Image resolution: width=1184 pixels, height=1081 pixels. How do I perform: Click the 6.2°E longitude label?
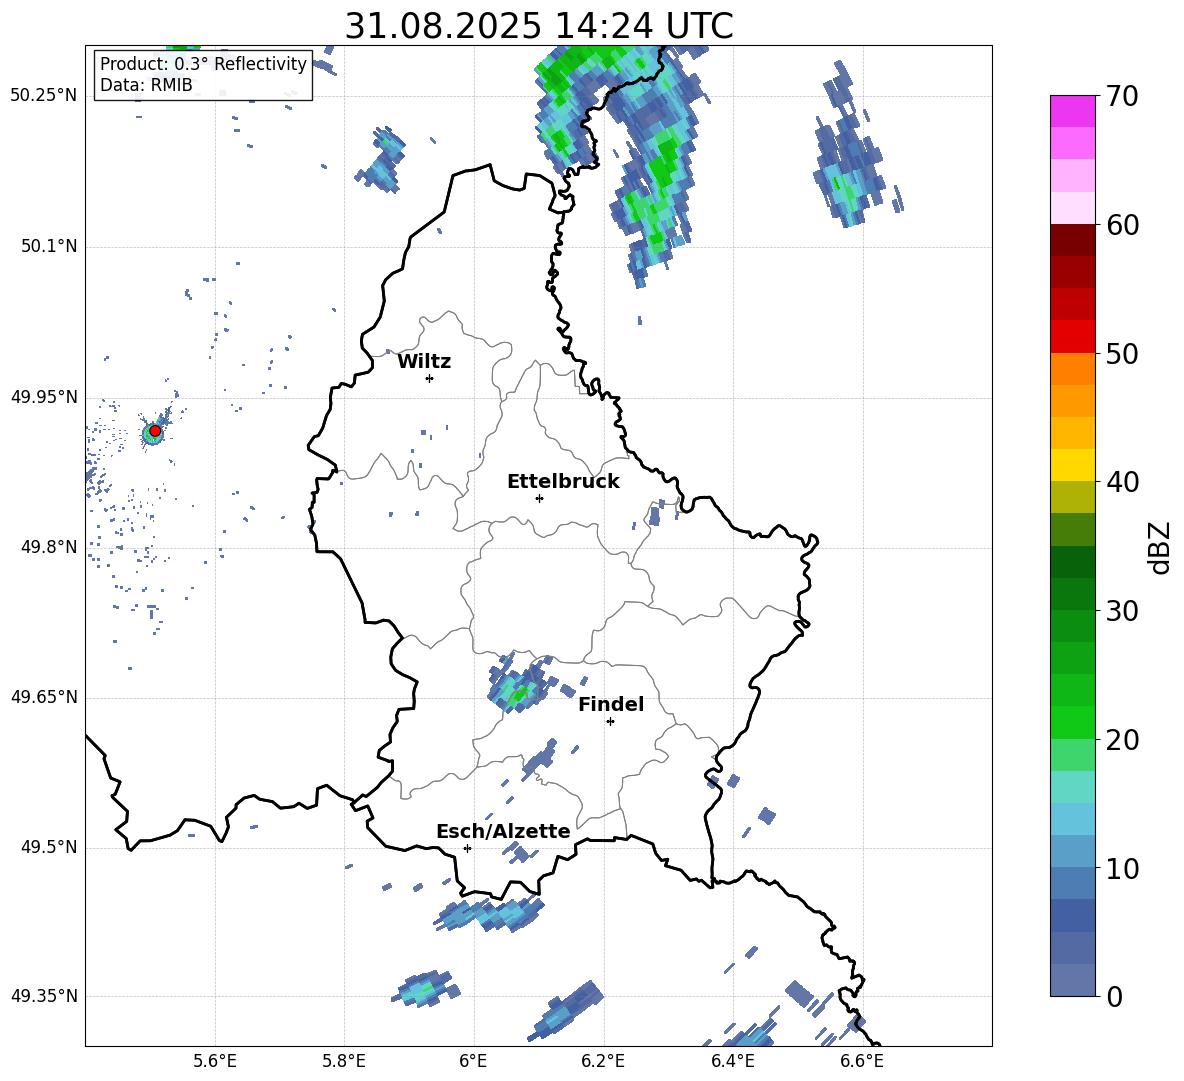pyautogui.click(x=603, y=1061)
